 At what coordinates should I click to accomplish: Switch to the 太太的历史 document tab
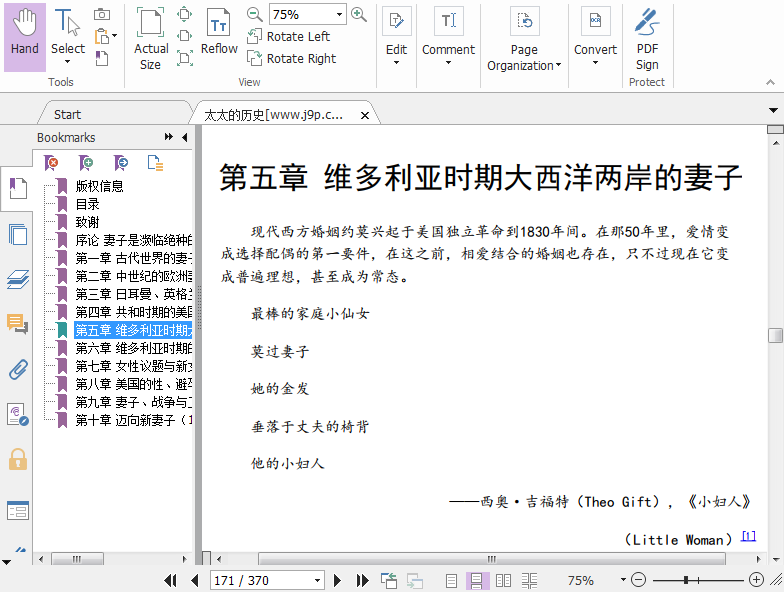[274, 115]
